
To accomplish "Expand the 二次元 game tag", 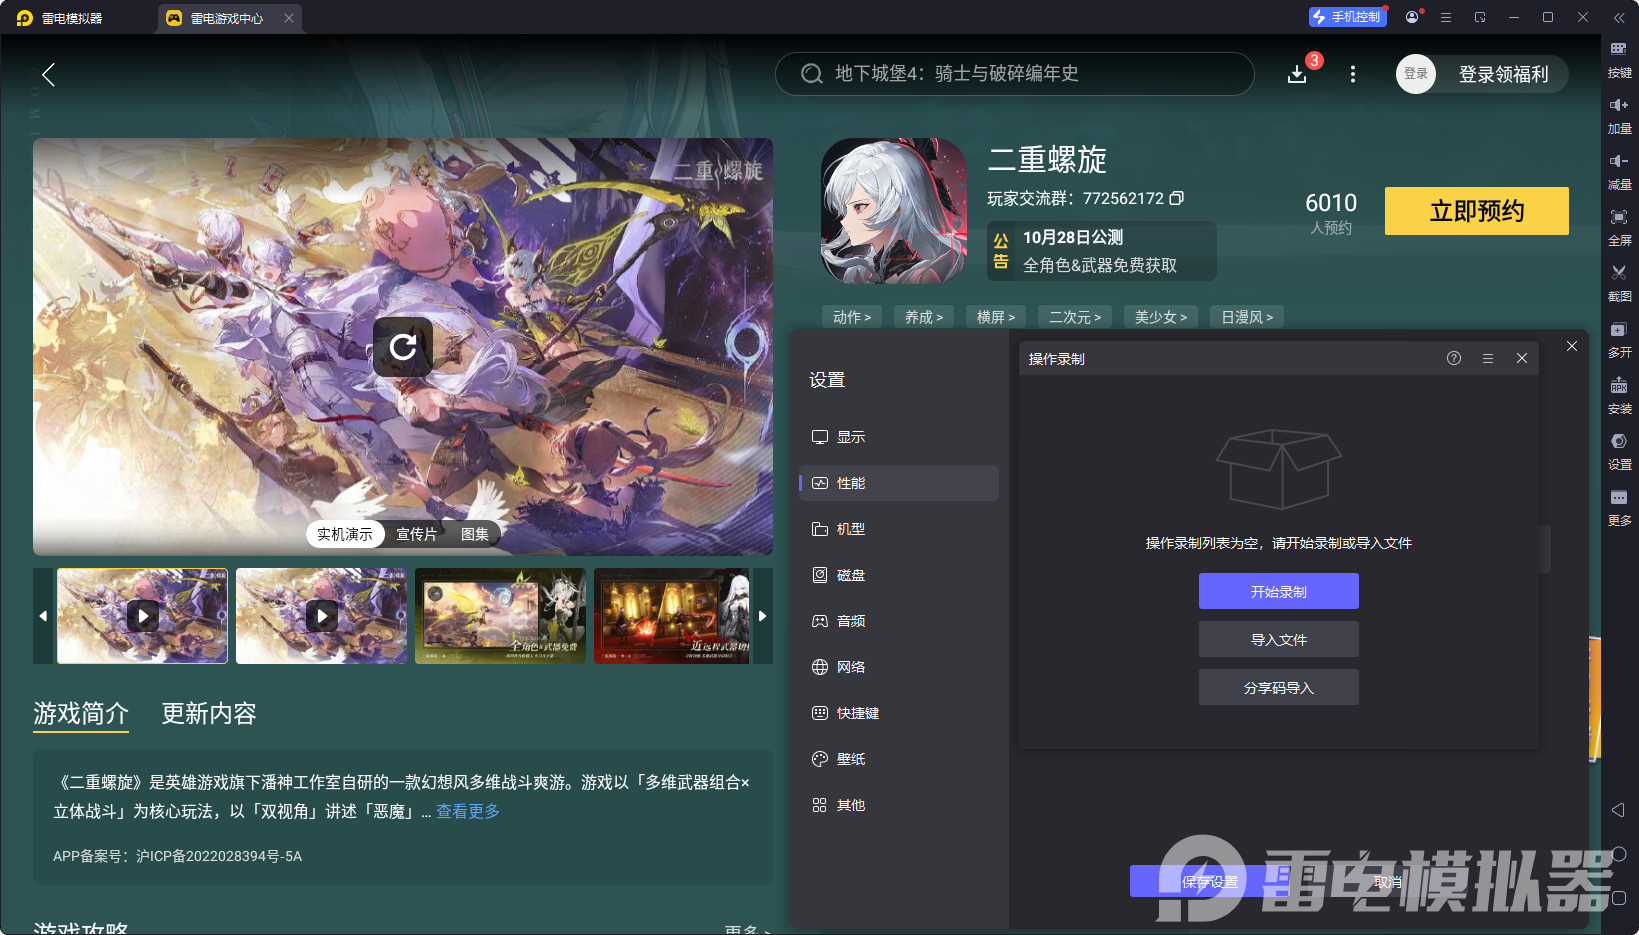I will pos(1074,316).
